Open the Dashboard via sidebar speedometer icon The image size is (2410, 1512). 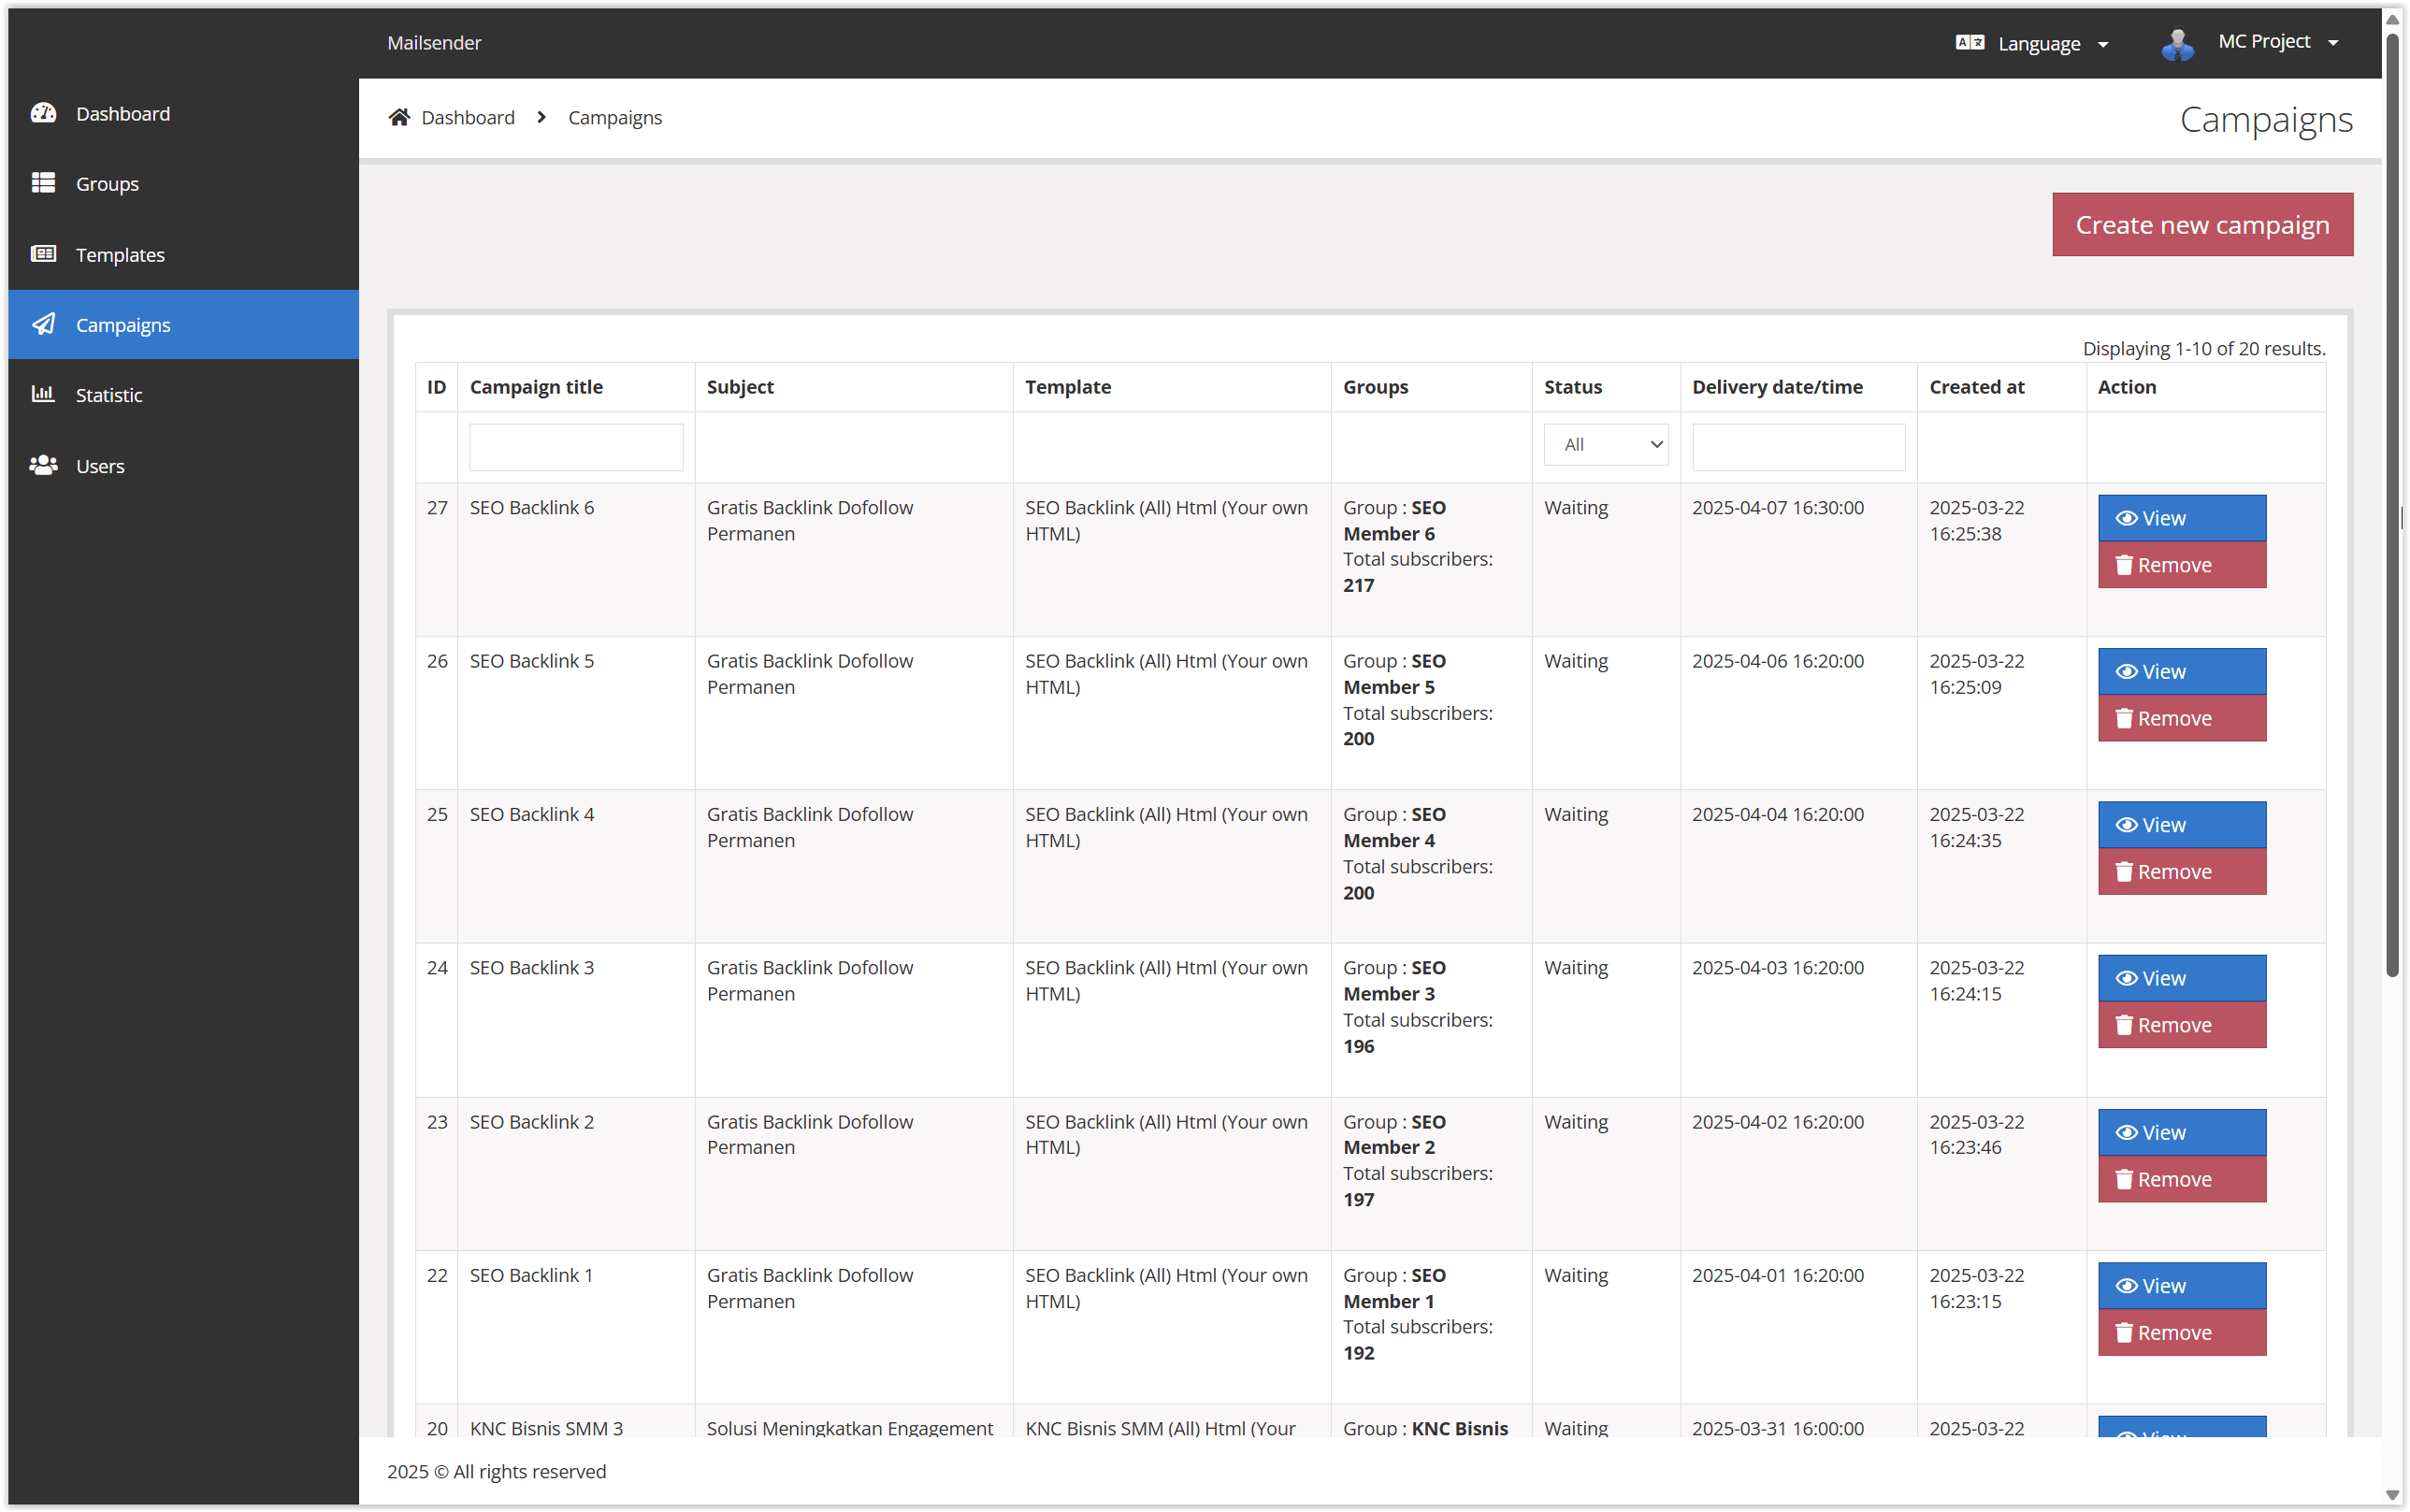(43, 113)
